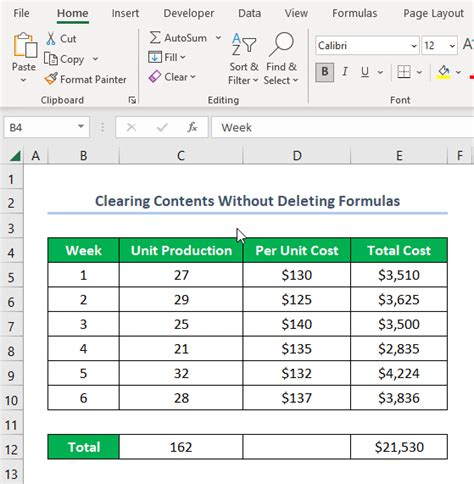Expand the Fill Color dropdown arrow
The image size is (474, 484).
[x=459, y=72]
